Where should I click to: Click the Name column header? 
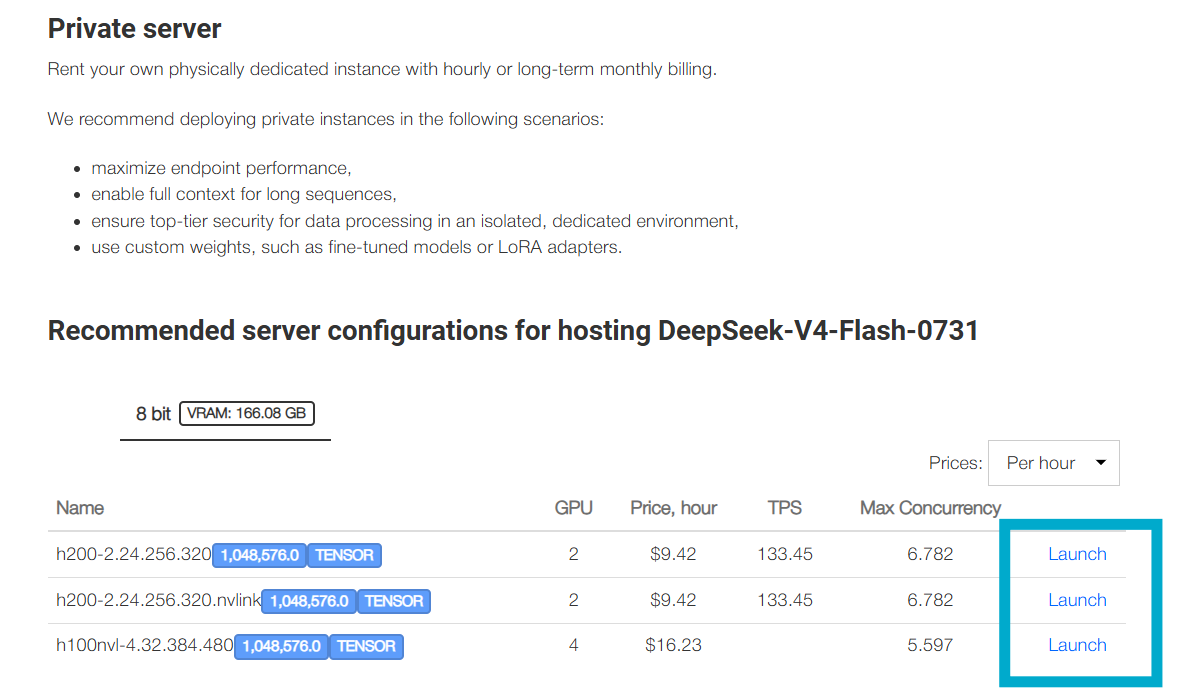pyautogui.click(x=80, y=508)
